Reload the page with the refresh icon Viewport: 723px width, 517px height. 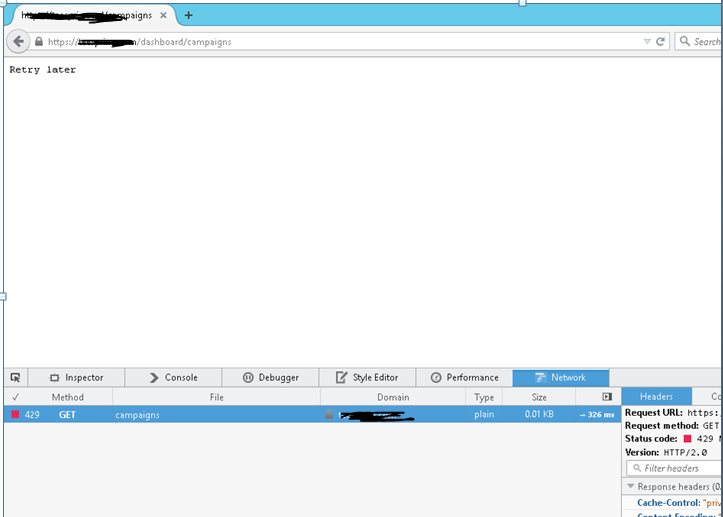[x=660, y=42]
